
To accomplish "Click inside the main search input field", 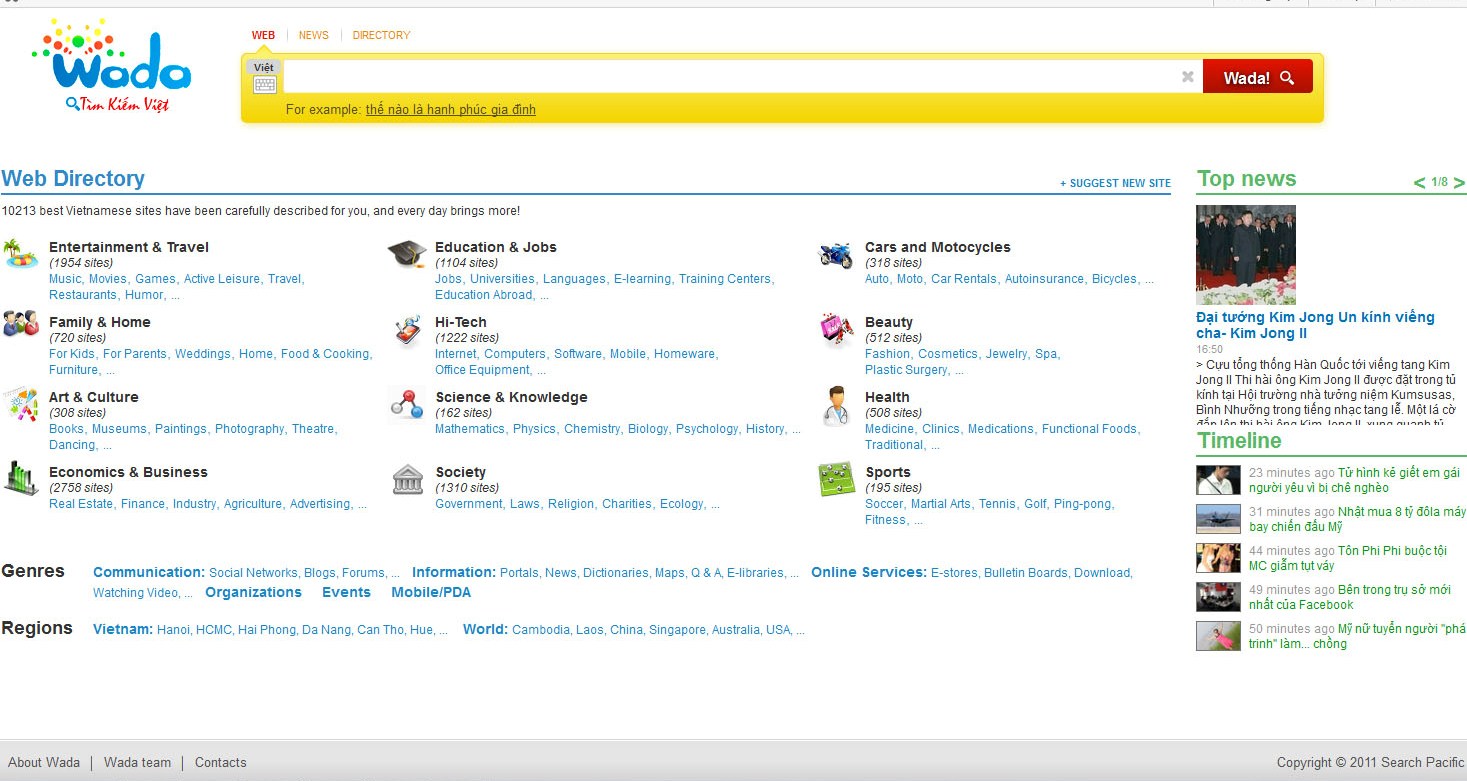I will pos(730,77).
